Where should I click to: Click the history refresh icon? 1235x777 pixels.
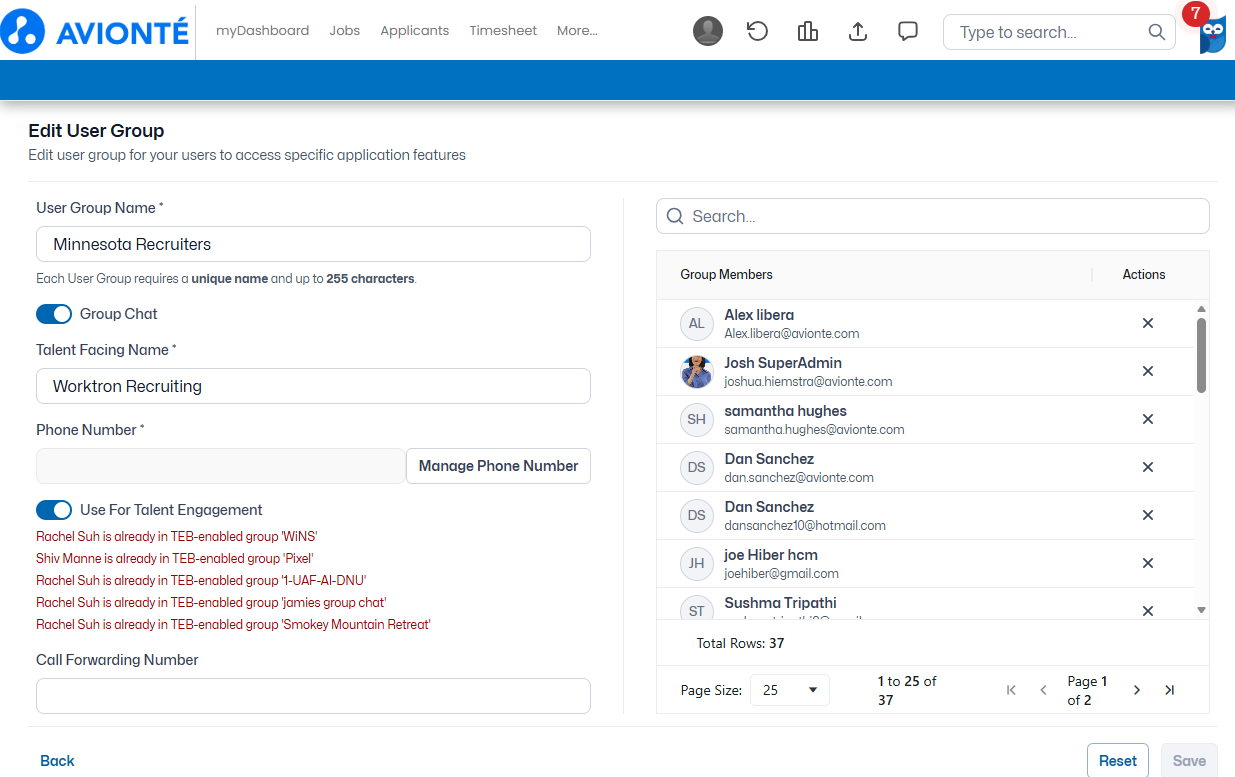pyautogui.click(x=758, y=32)
